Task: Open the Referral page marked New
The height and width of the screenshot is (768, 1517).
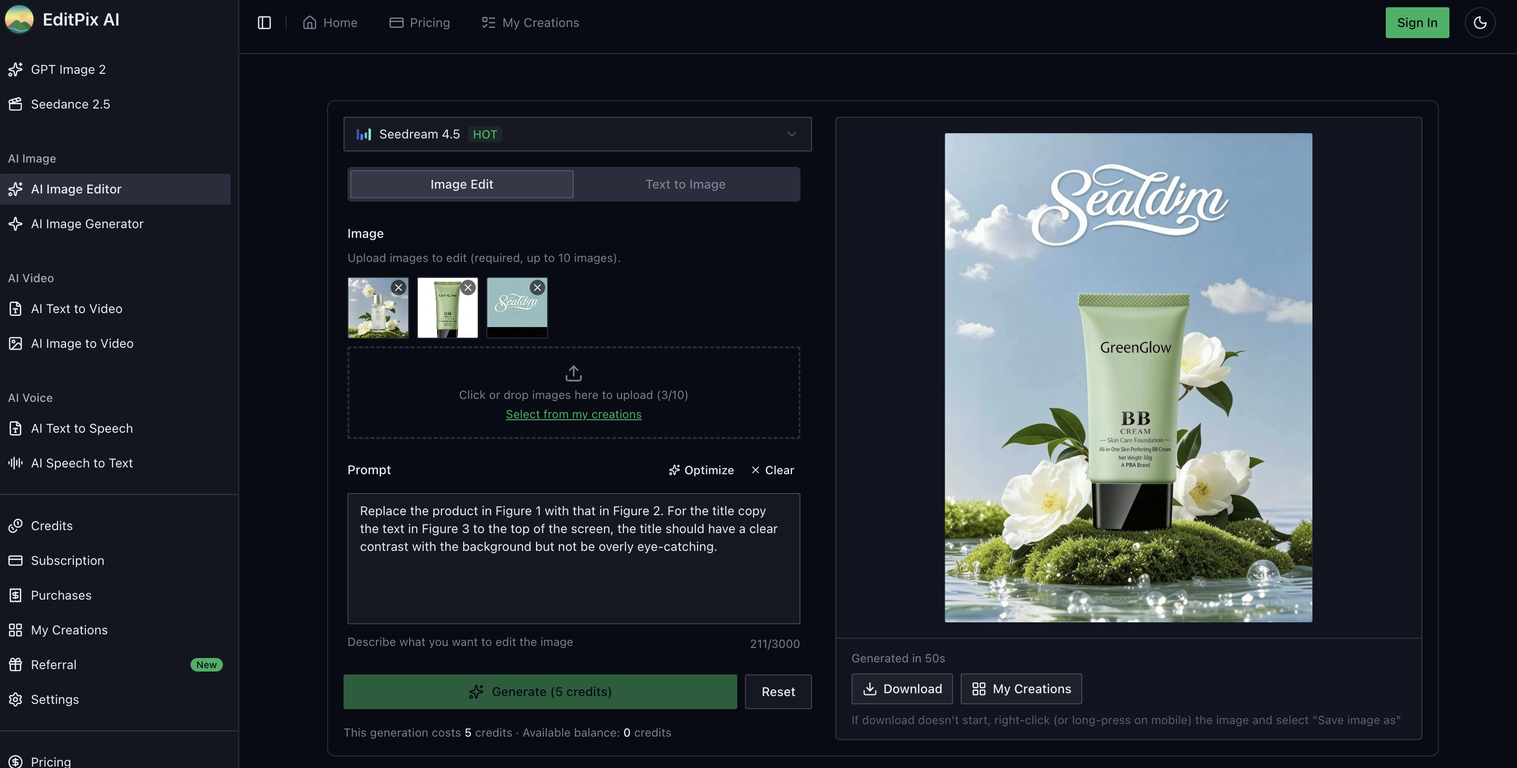Action: [x=115, y=665]
